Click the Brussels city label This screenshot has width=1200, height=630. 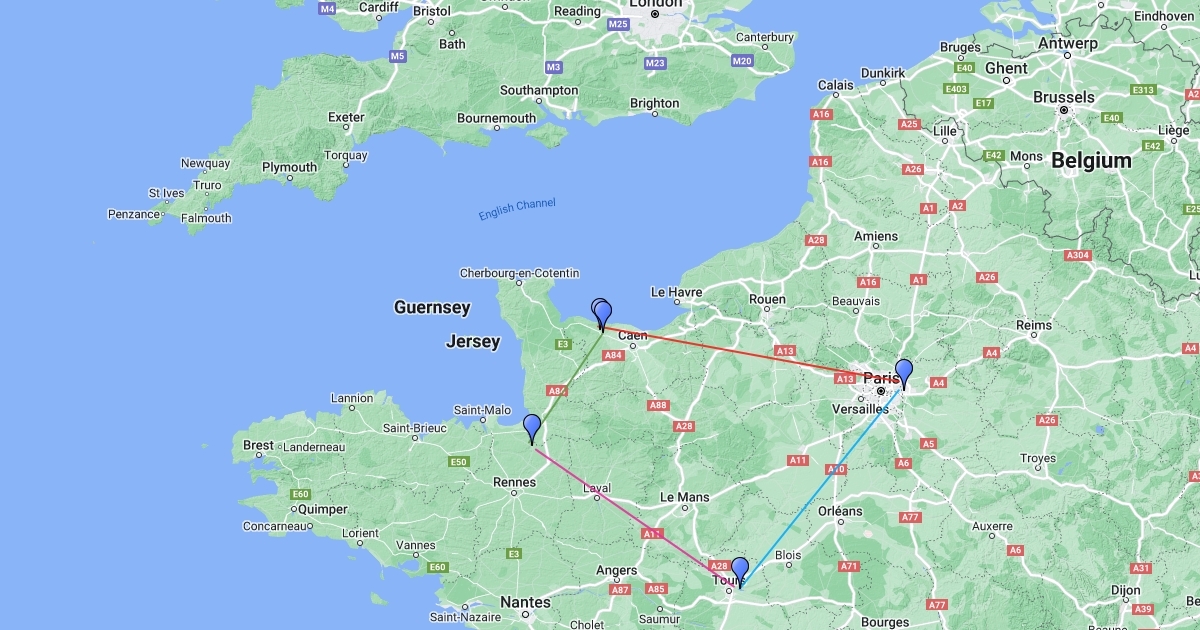point(1064,97)
